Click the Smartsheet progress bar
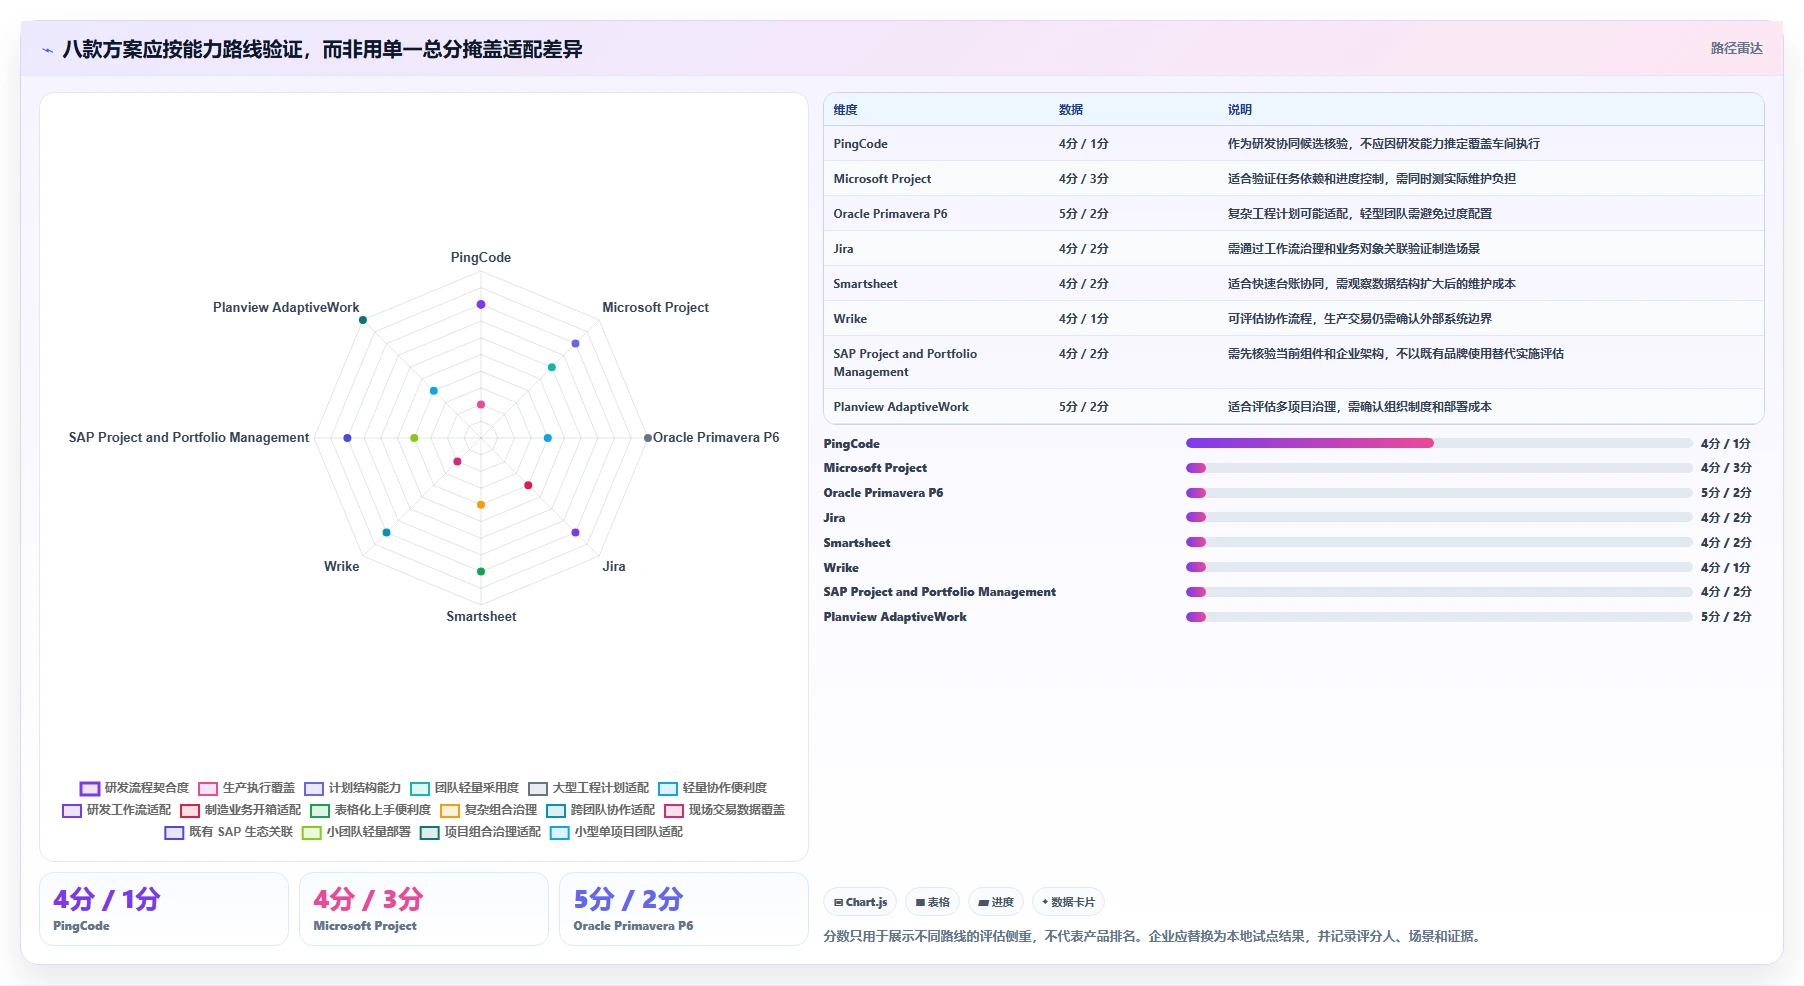1804x986 pixels. 1439,542
